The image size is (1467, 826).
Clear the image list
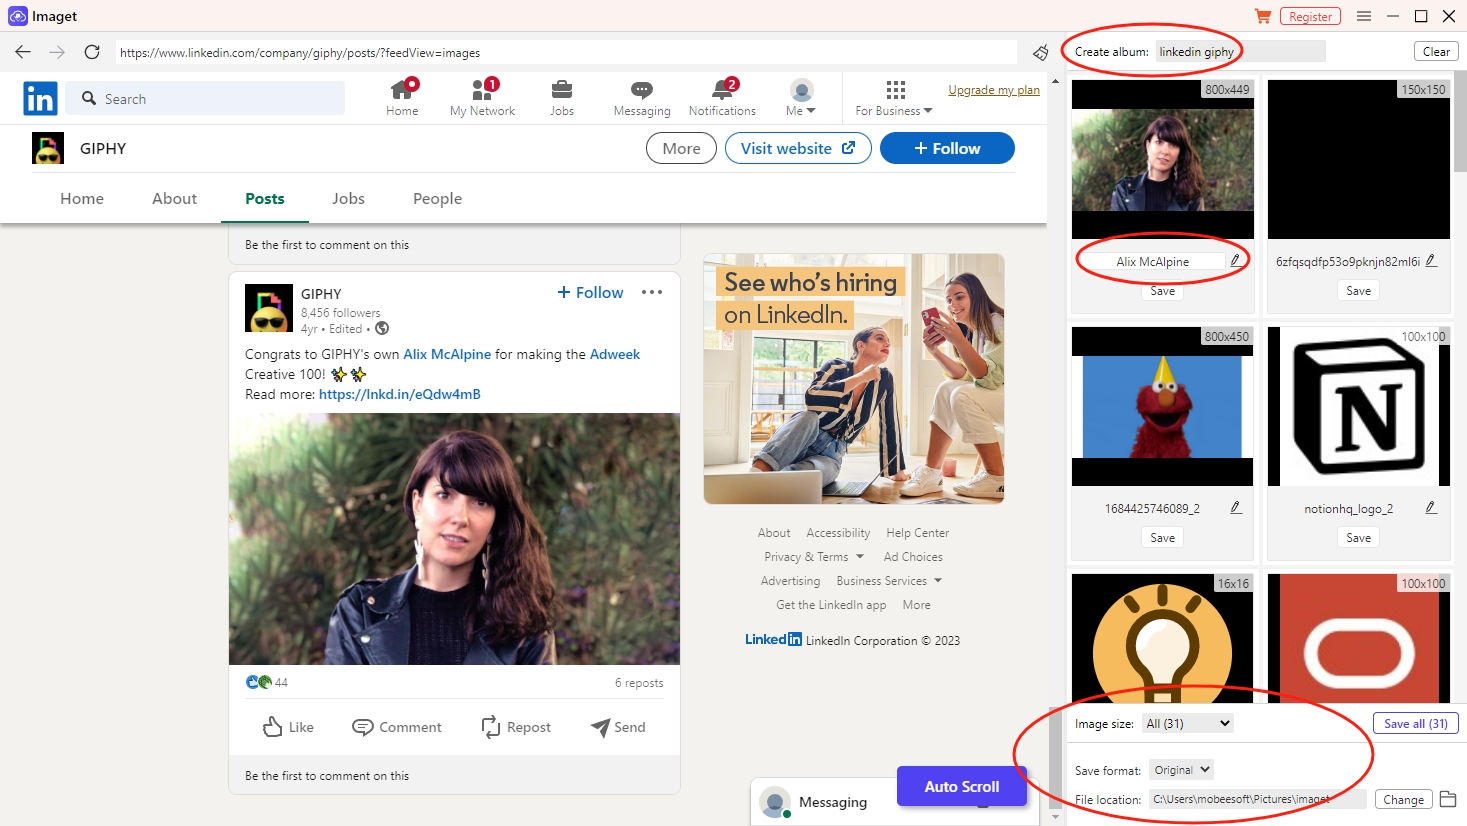coord(1436,51)
